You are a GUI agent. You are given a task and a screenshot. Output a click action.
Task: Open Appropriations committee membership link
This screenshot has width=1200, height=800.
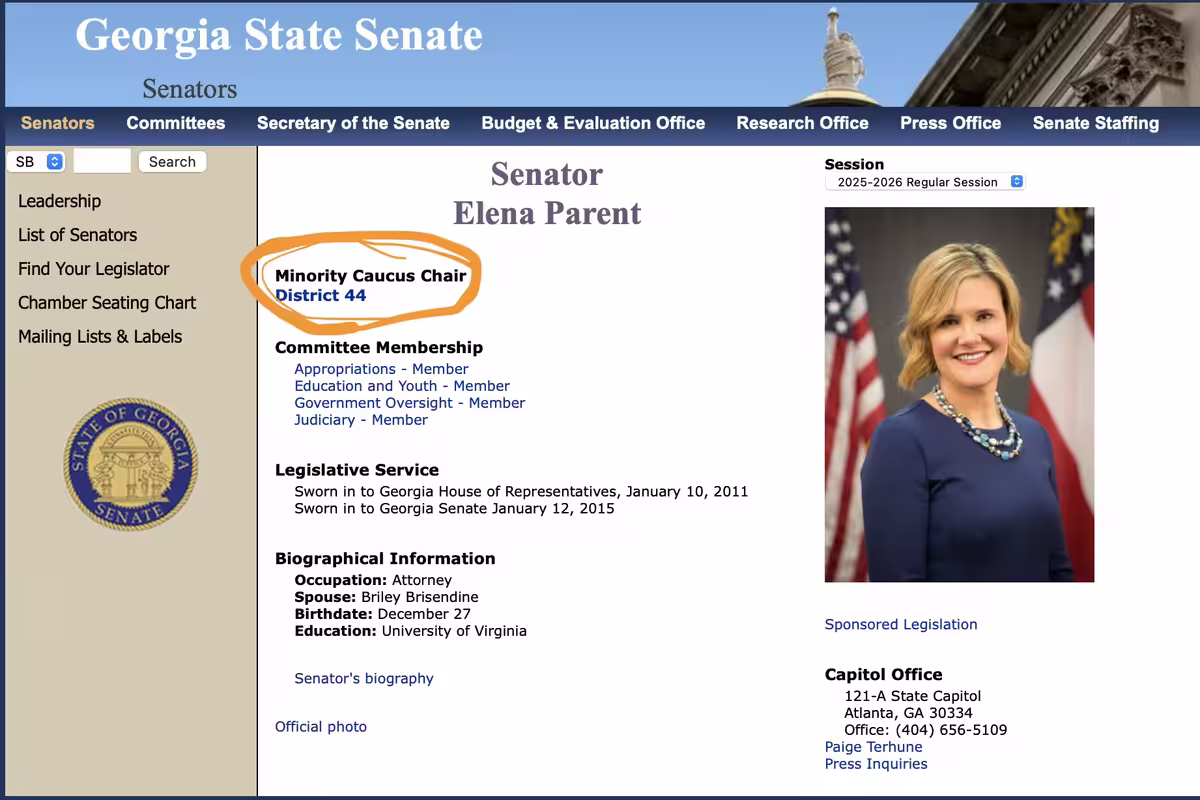click(x=381, y=369)
